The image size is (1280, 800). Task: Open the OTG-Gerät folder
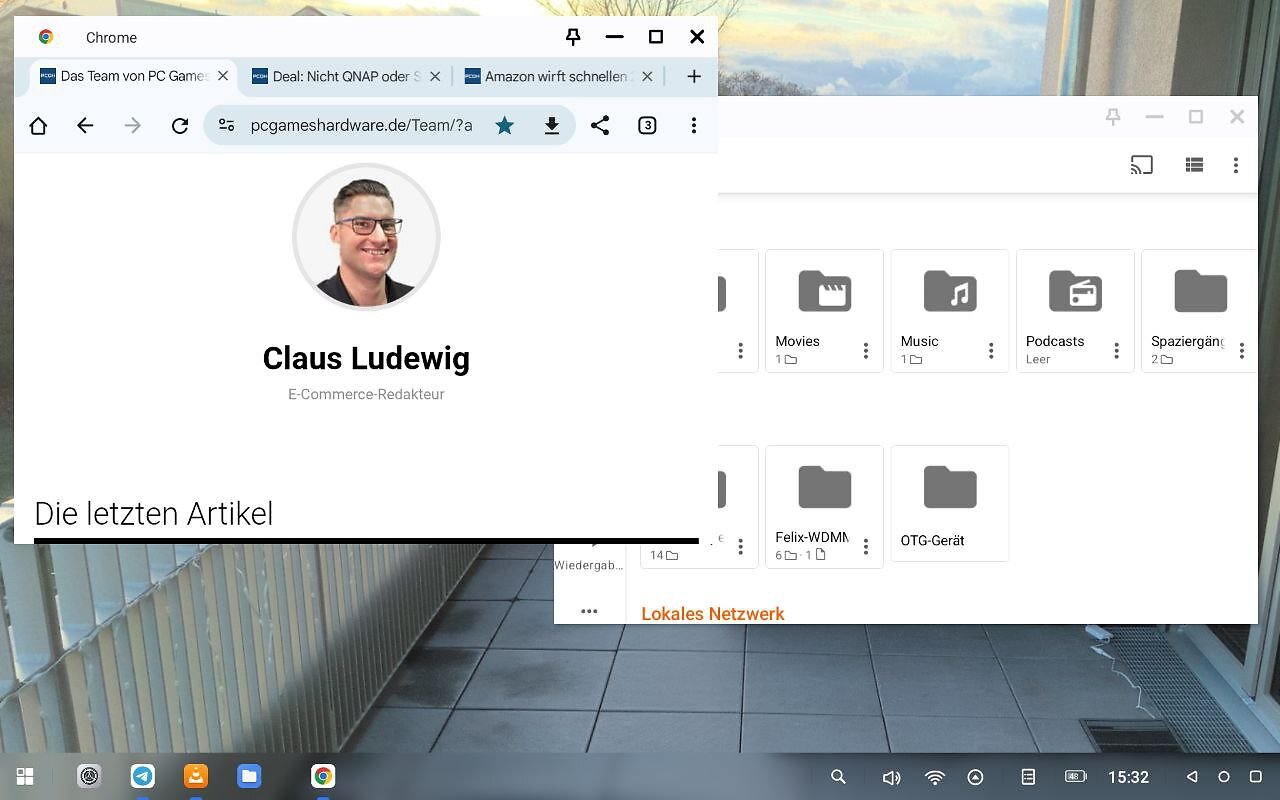(950, 503)
